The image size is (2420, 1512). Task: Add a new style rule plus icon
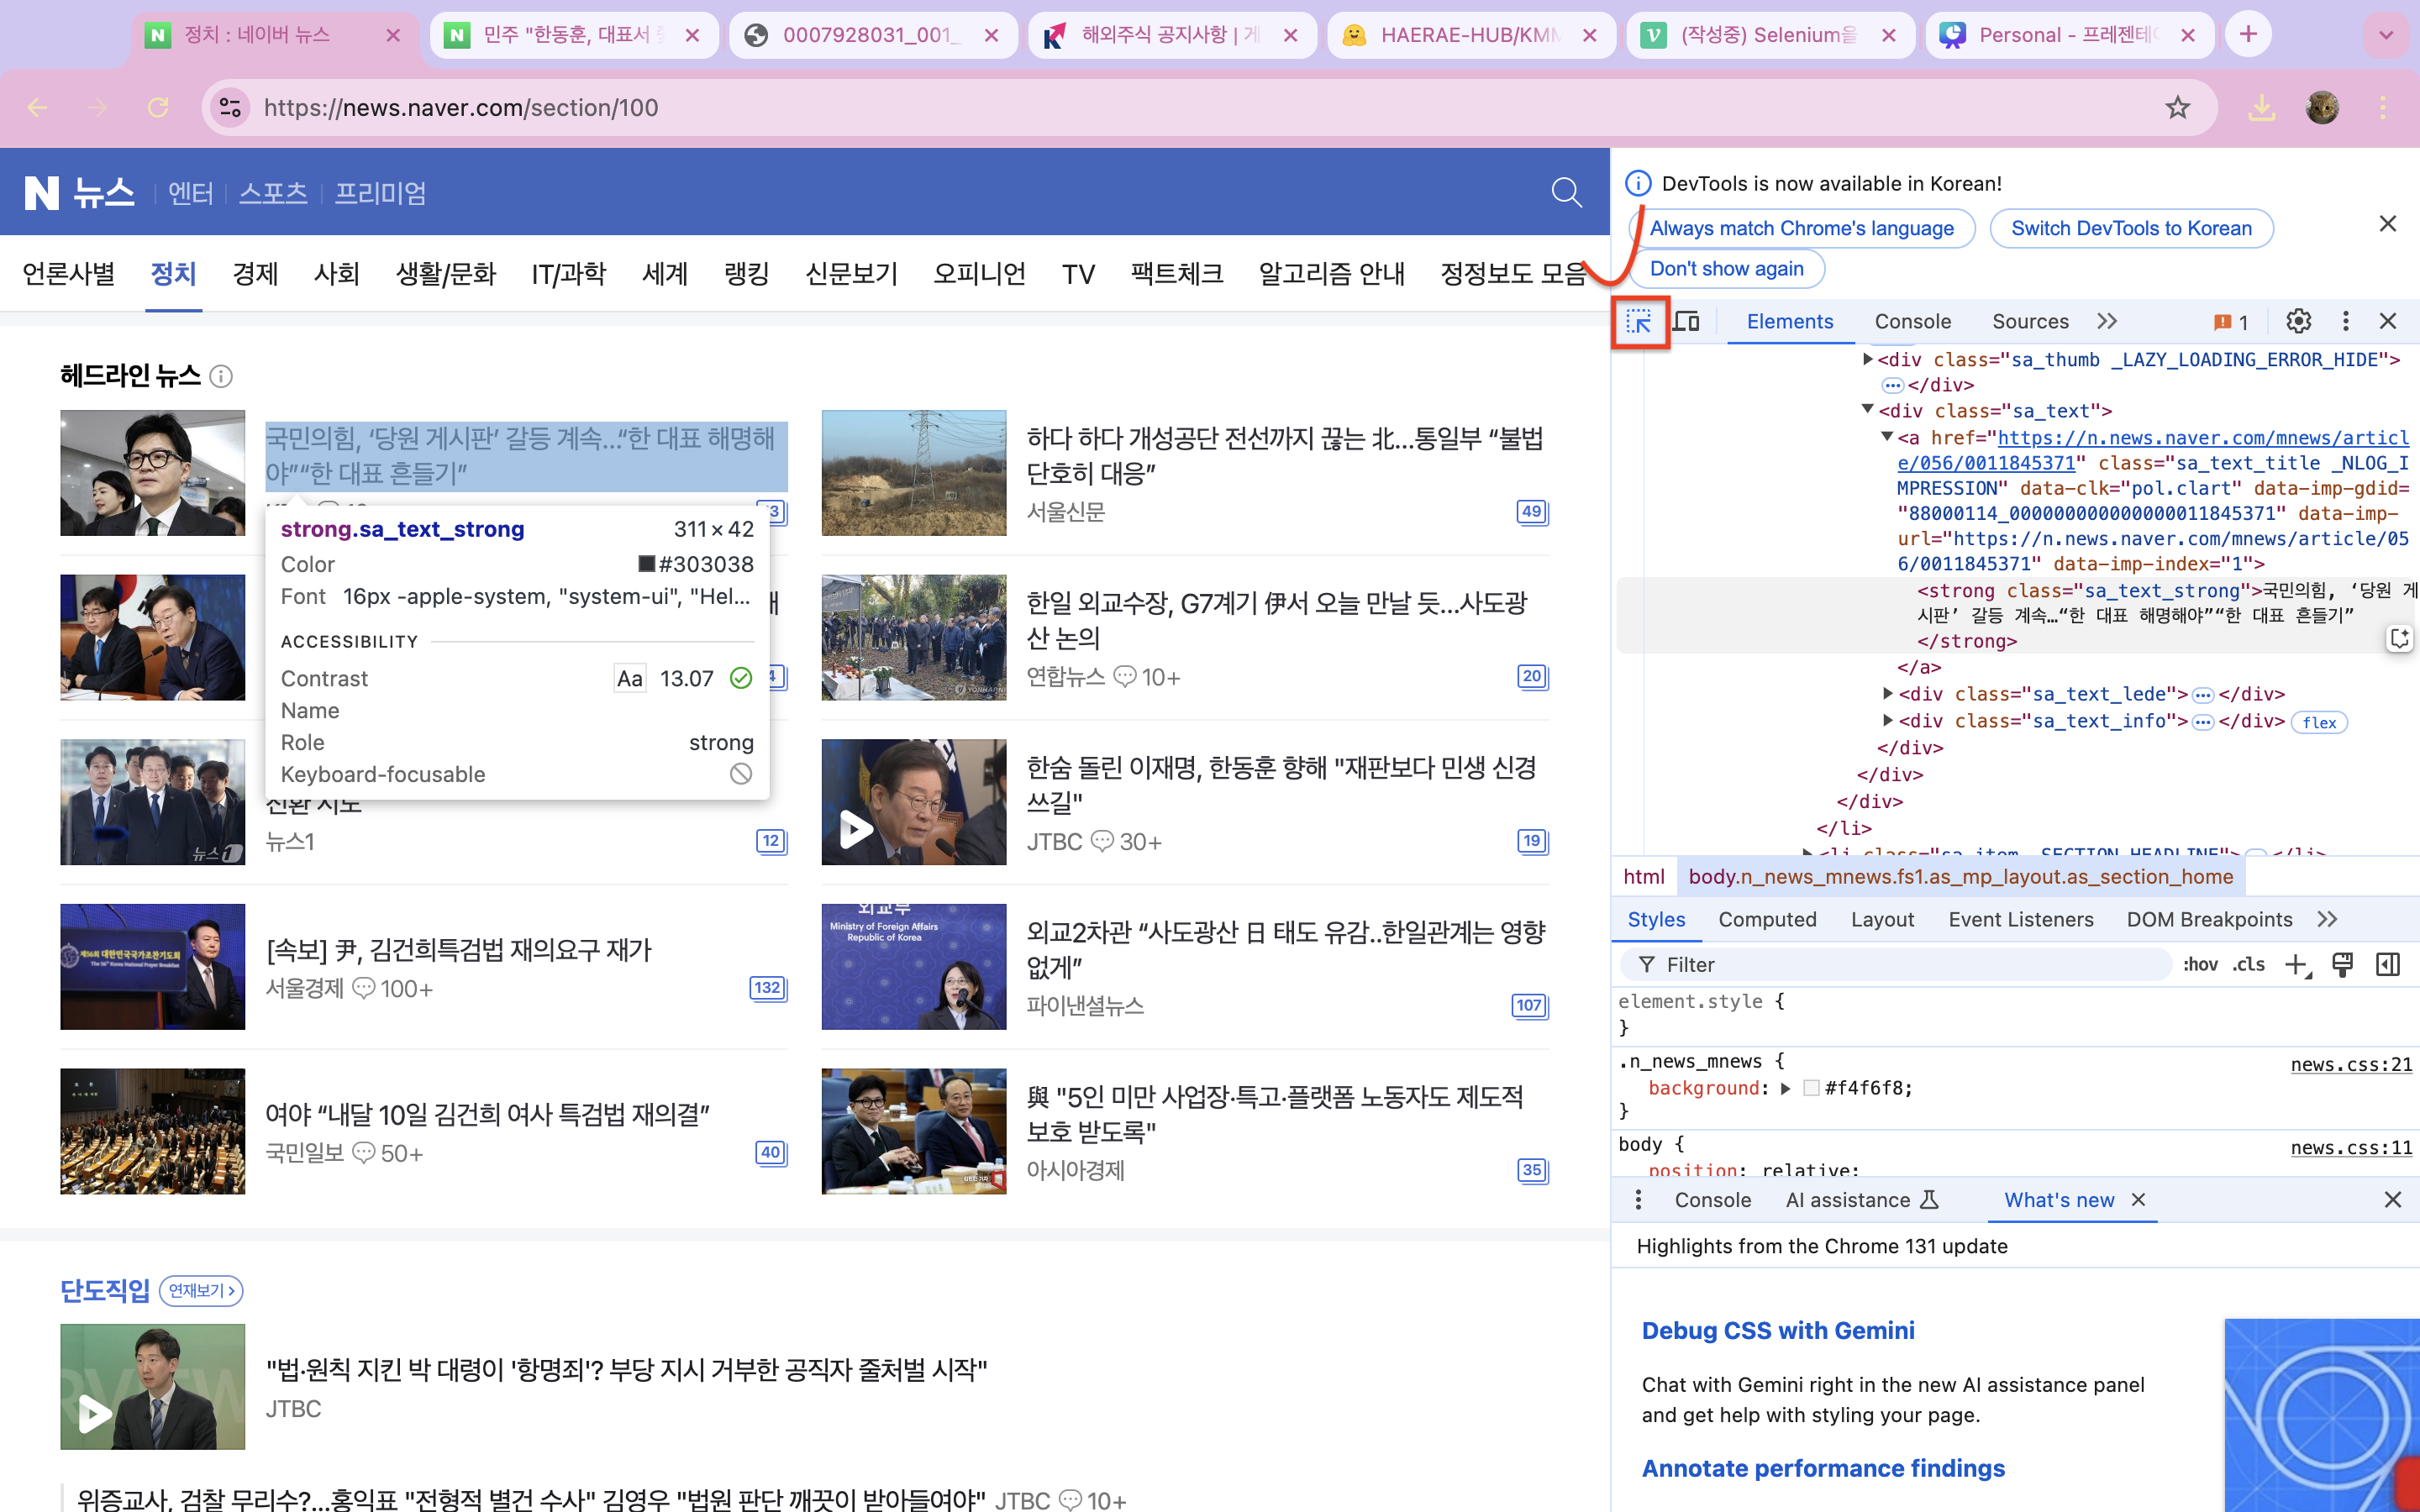(x=2297, y=965)
